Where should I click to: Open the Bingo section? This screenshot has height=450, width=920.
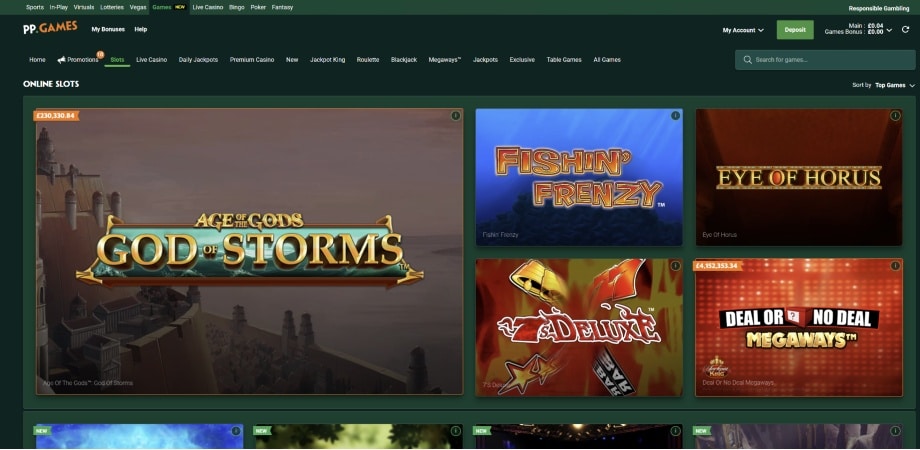pos(236,8)
